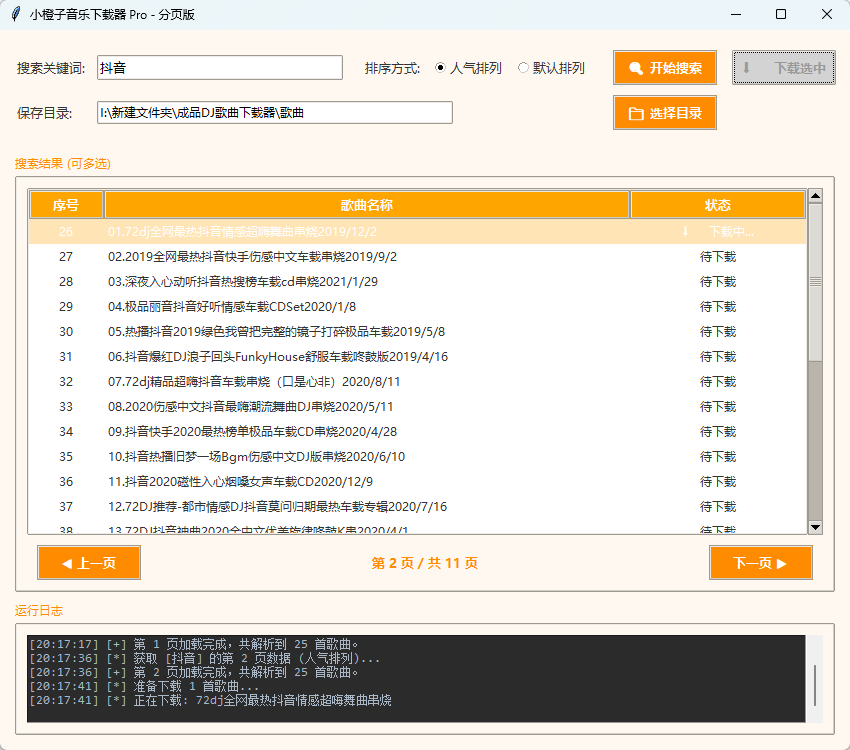Screen dimensions: 850x750
Task: Go to next page with 下一页
Action: 761,562
